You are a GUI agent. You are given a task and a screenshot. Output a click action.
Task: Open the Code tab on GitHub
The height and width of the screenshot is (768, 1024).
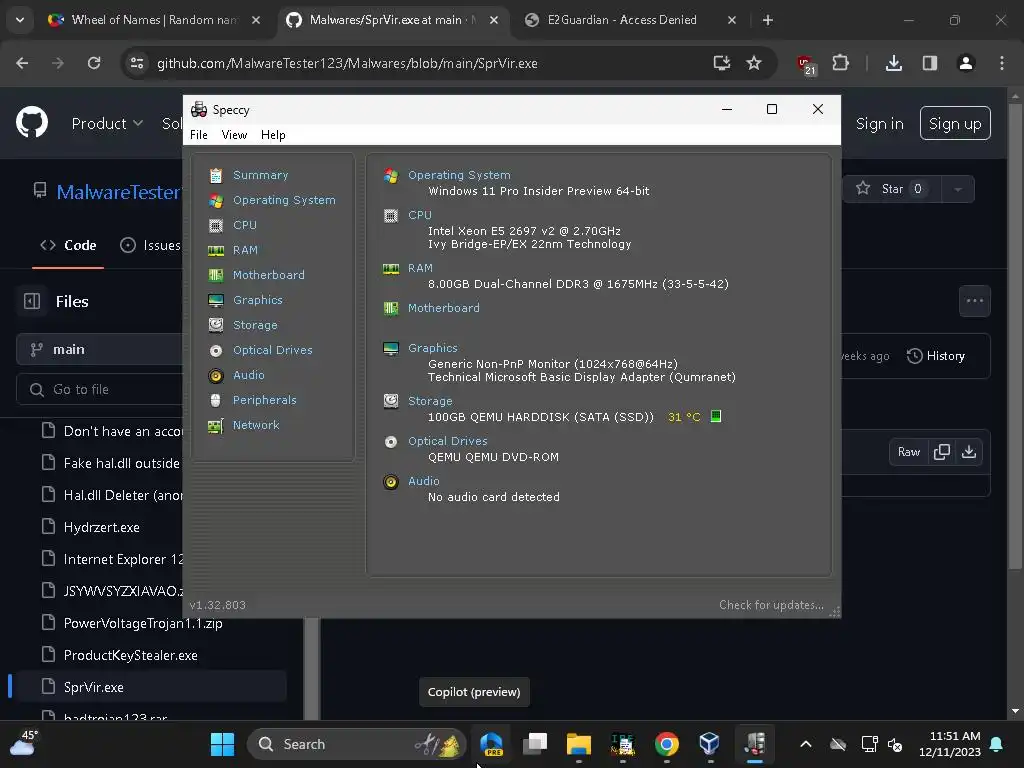coord(68,246)
